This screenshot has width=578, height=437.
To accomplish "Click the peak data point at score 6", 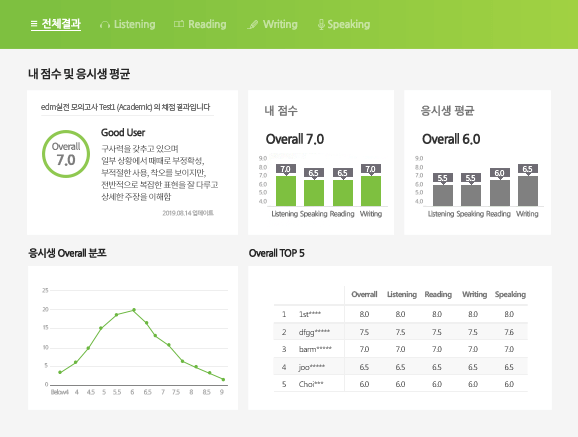I will click(x=133, y=310).
